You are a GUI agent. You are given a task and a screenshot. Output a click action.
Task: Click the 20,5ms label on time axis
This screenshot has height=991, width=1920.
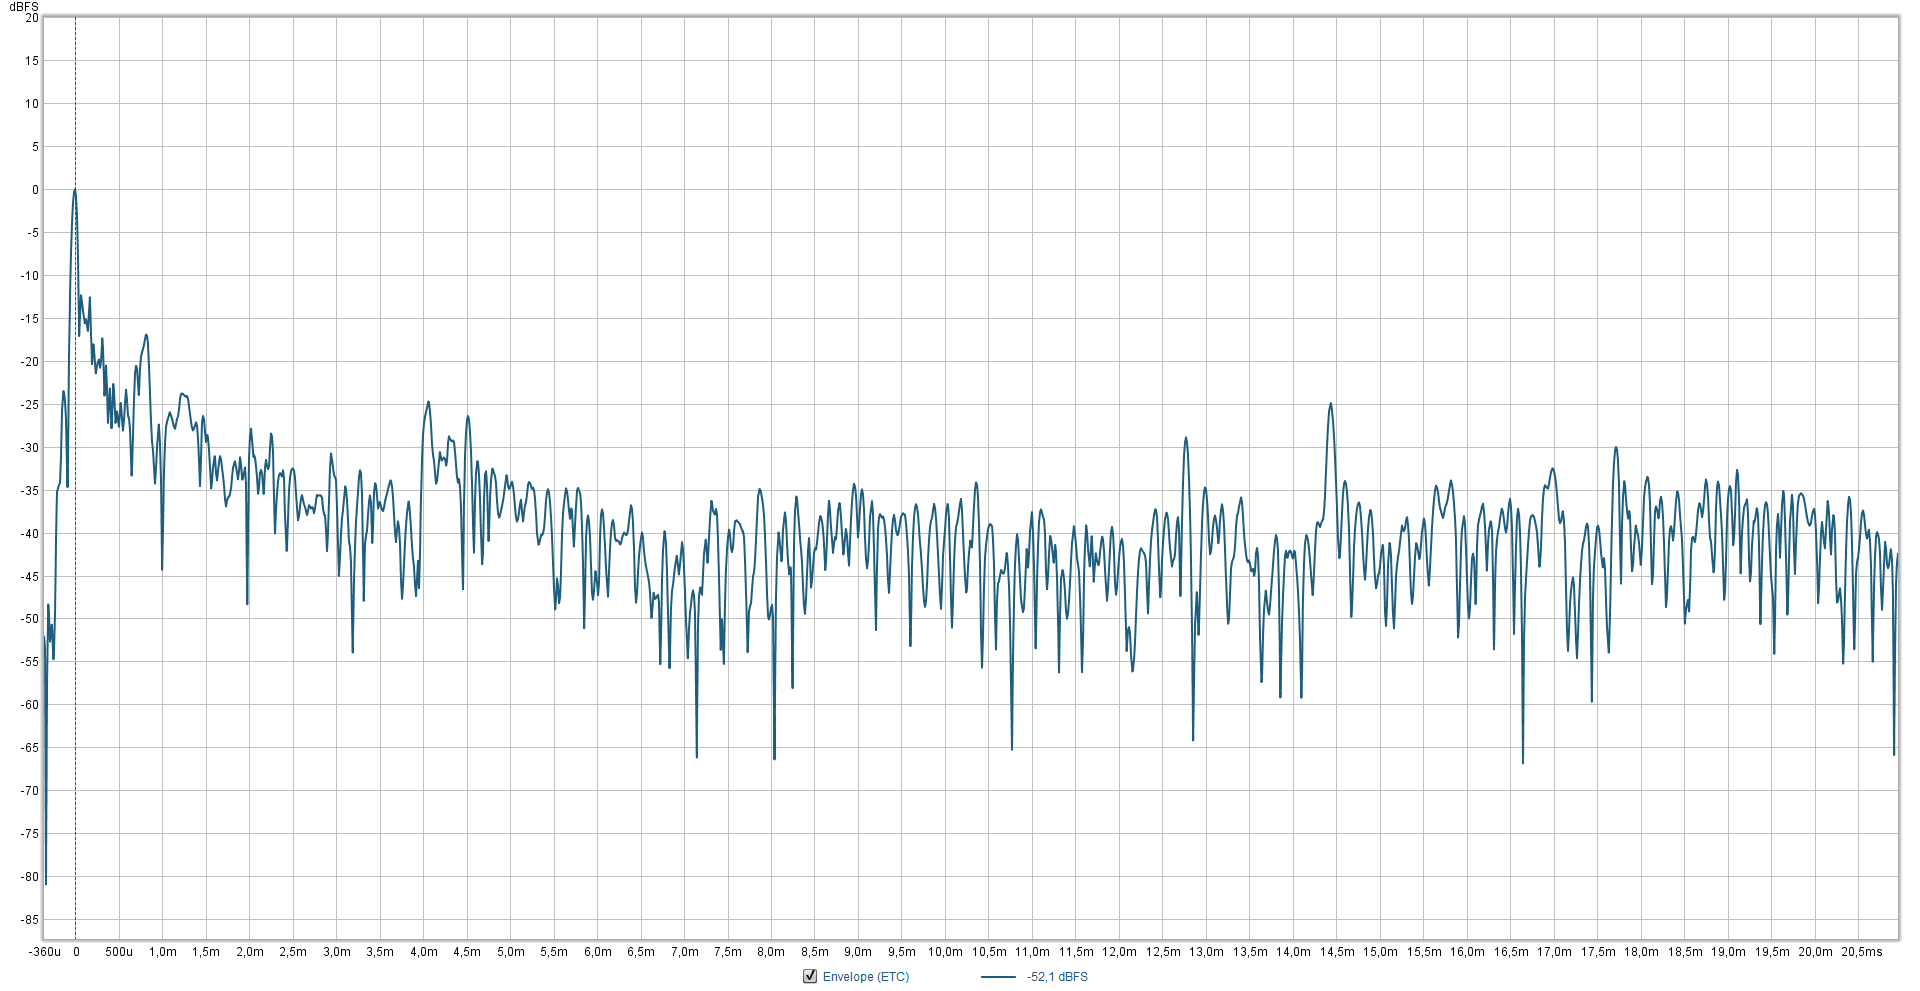point(1861,952)
